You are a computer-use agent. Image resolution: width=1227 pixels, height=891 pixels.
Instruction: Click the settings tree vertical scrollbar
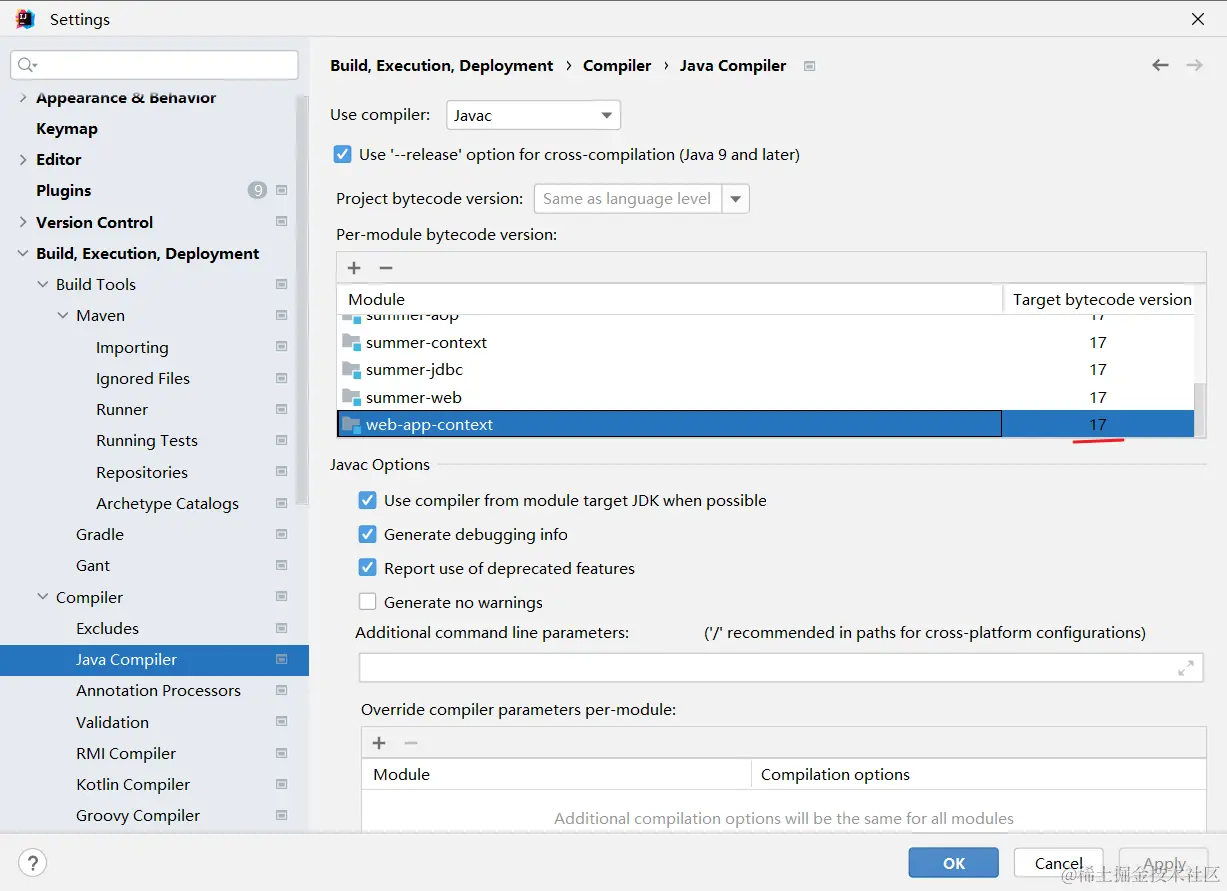(x=303, y=300)
